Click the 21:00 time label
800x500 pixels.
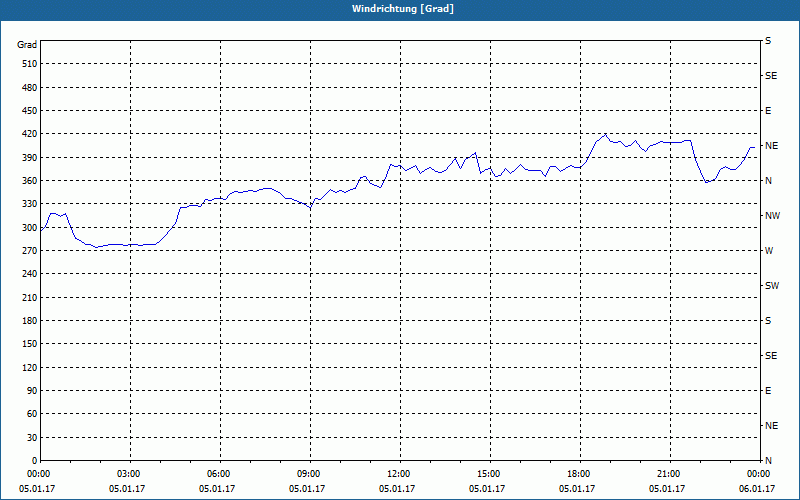(x=668, y=474)
